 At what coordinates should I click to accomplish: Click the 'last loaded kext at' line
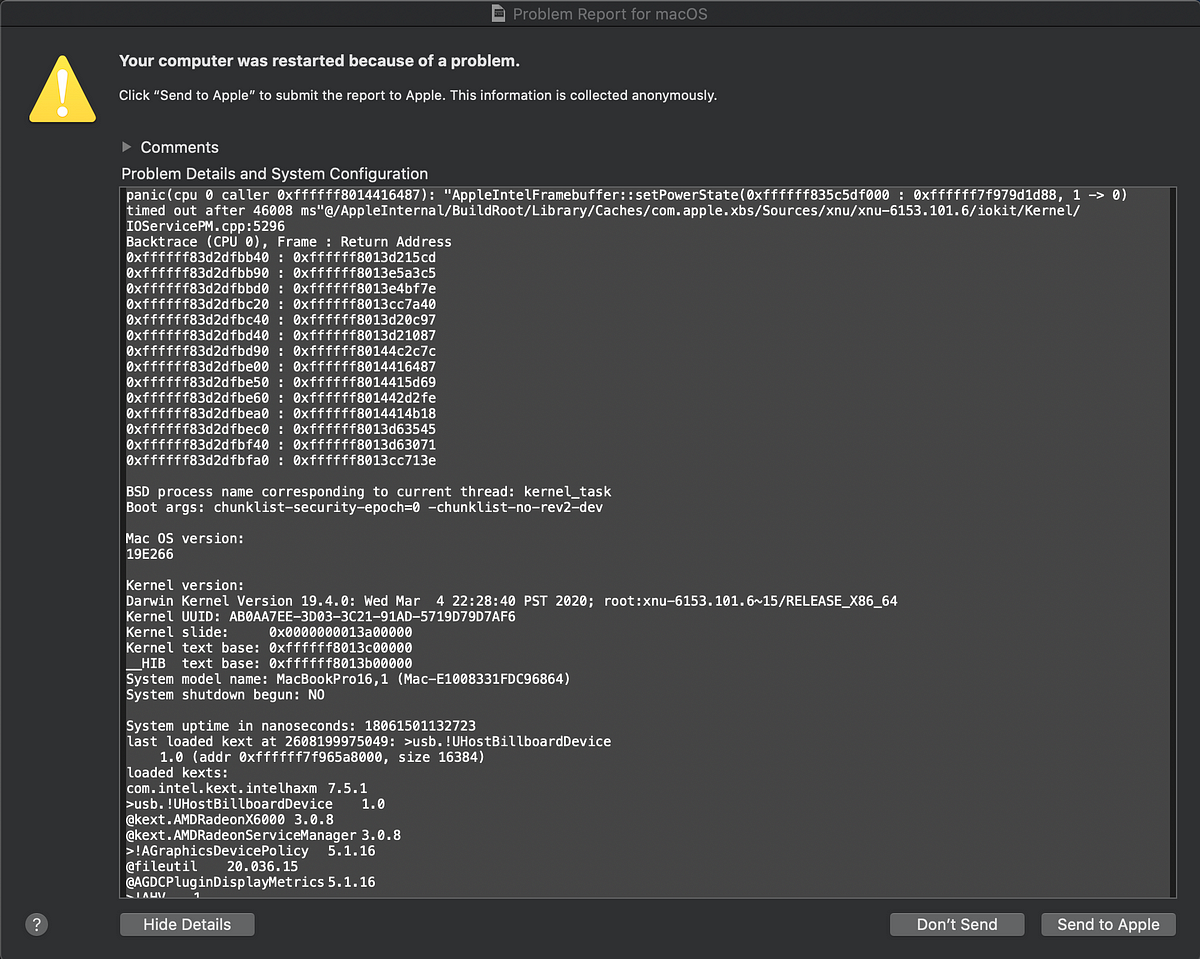click(x=368, y=741)
